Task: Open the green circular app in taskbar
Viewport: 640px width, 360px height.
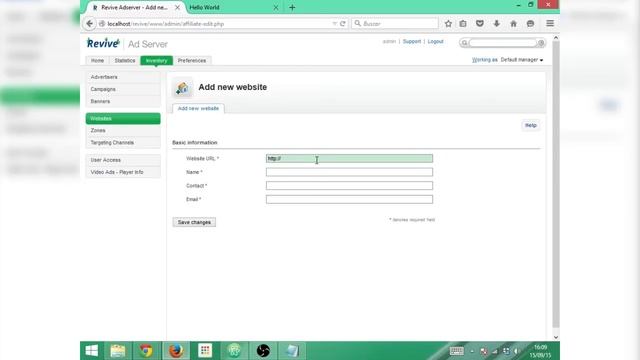Action: click(234, 351)
